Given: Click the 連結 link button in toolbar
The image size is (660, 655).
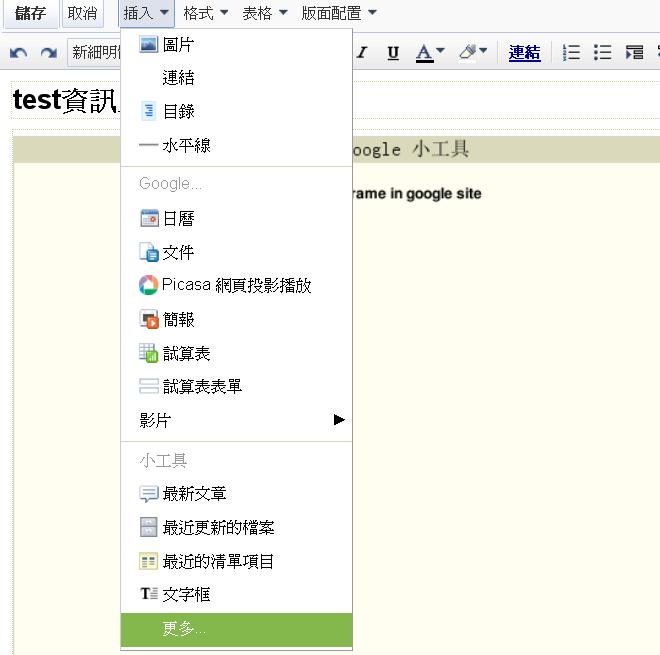Looking at the screenshot, I should (524, 53).
